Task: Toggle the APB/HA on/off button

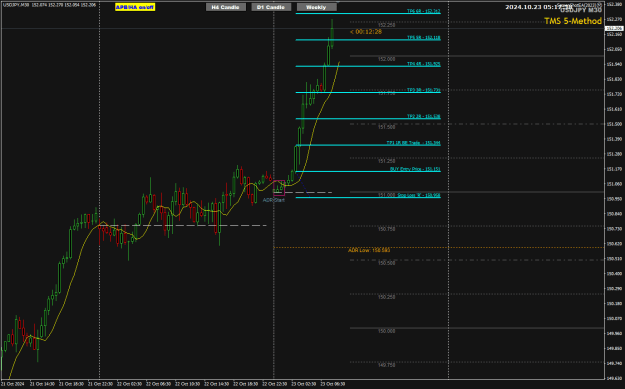Action: [x=135, y=7]
